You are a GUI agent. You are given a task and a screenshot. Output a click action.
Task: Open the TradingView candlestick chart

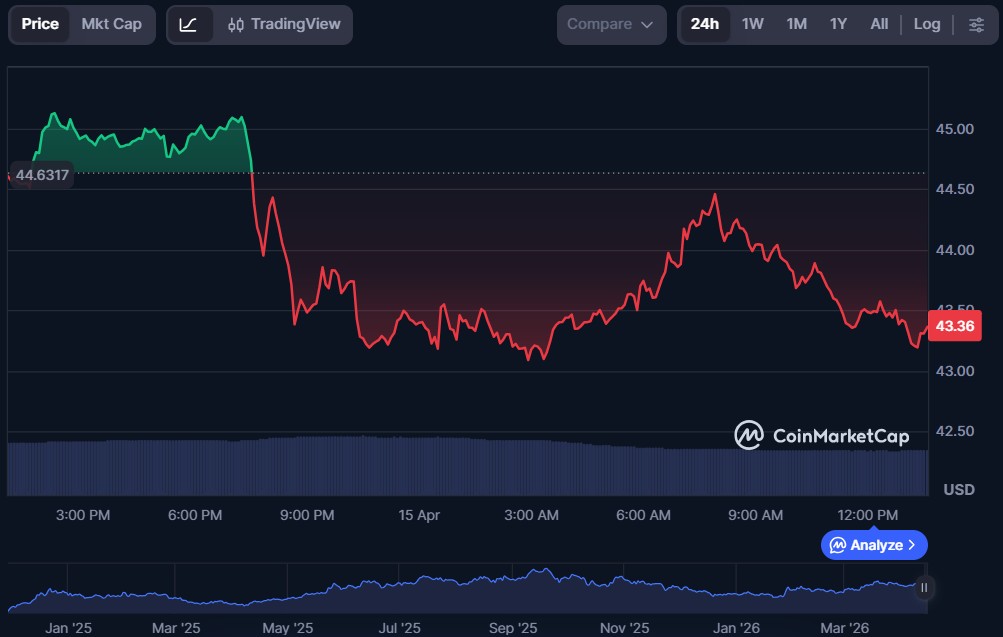tap(284, 24)
